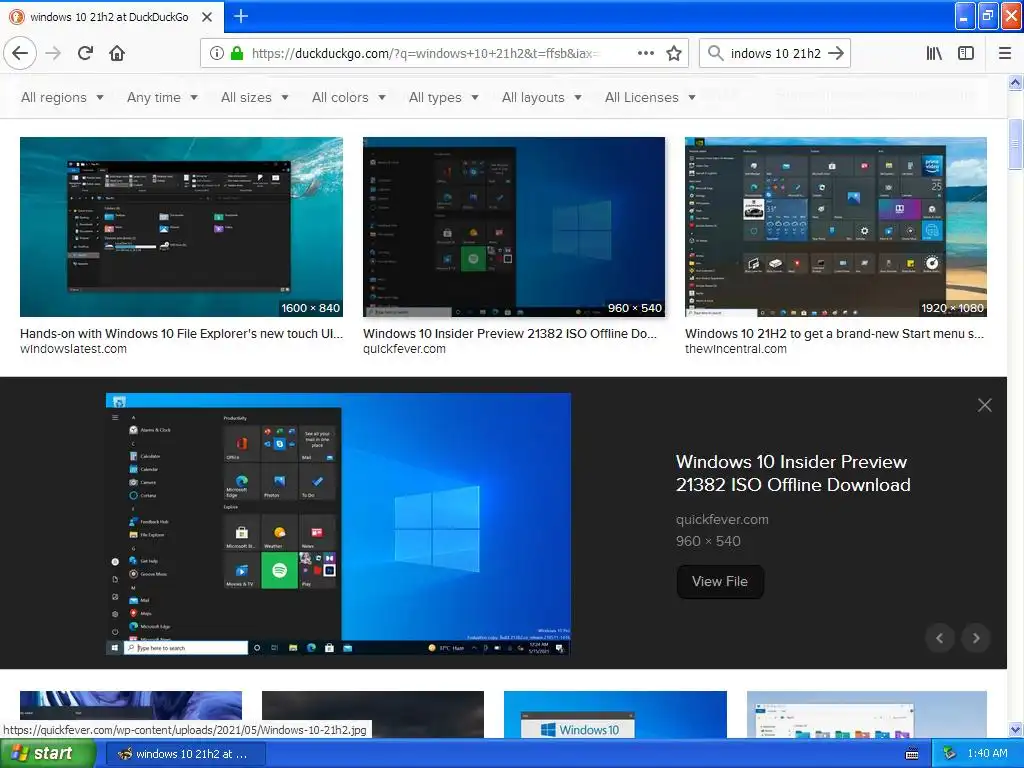Expand the Any time filter
This screenshot has width=1024, height=768.
click(162, 97)
